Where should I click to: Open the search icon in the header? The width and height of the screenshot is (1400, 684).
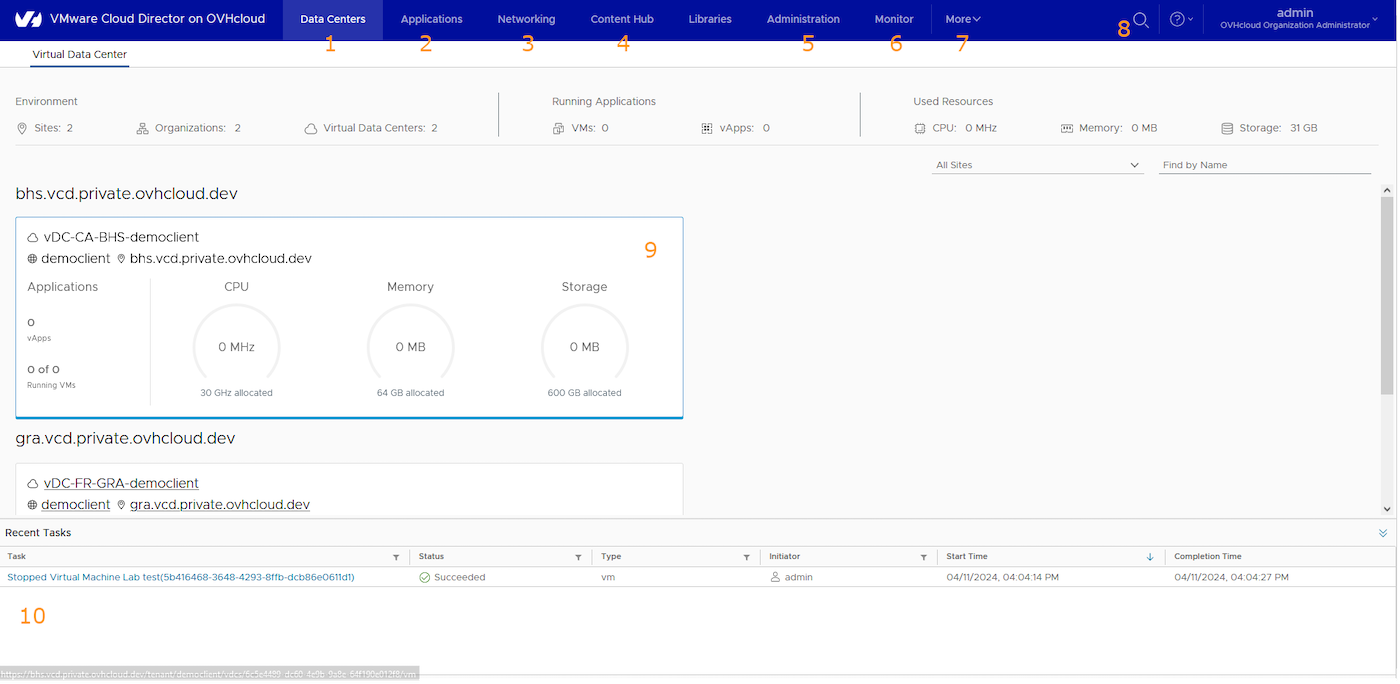pos(1140,19)
